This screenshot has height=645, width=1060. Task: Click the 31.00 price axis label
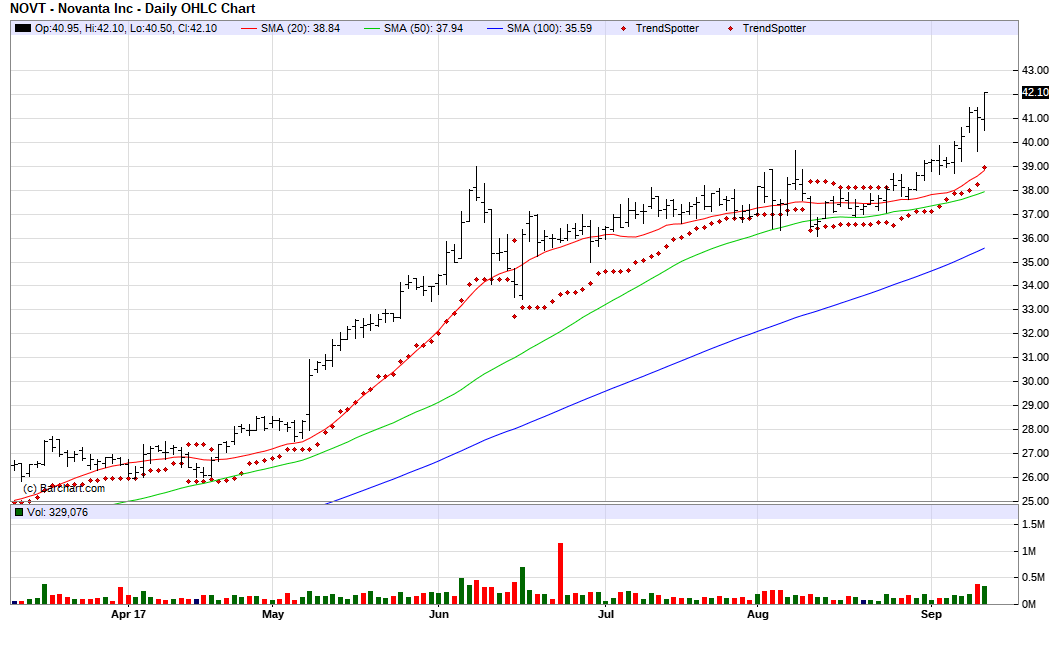click(x=1035, y=358)
